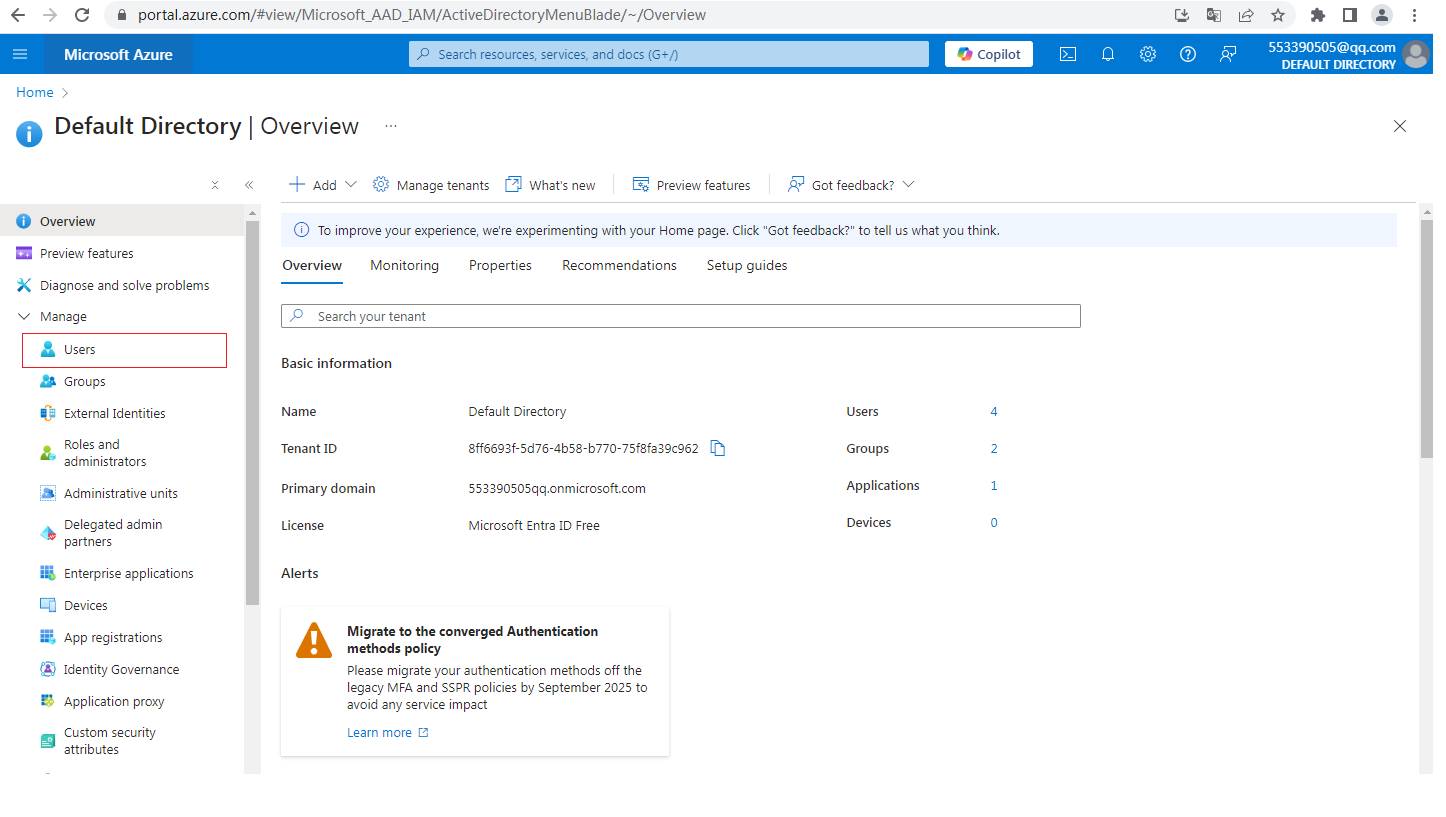Open the account profile avatar
The image size is (1446, 817).
click(1416, 54)
